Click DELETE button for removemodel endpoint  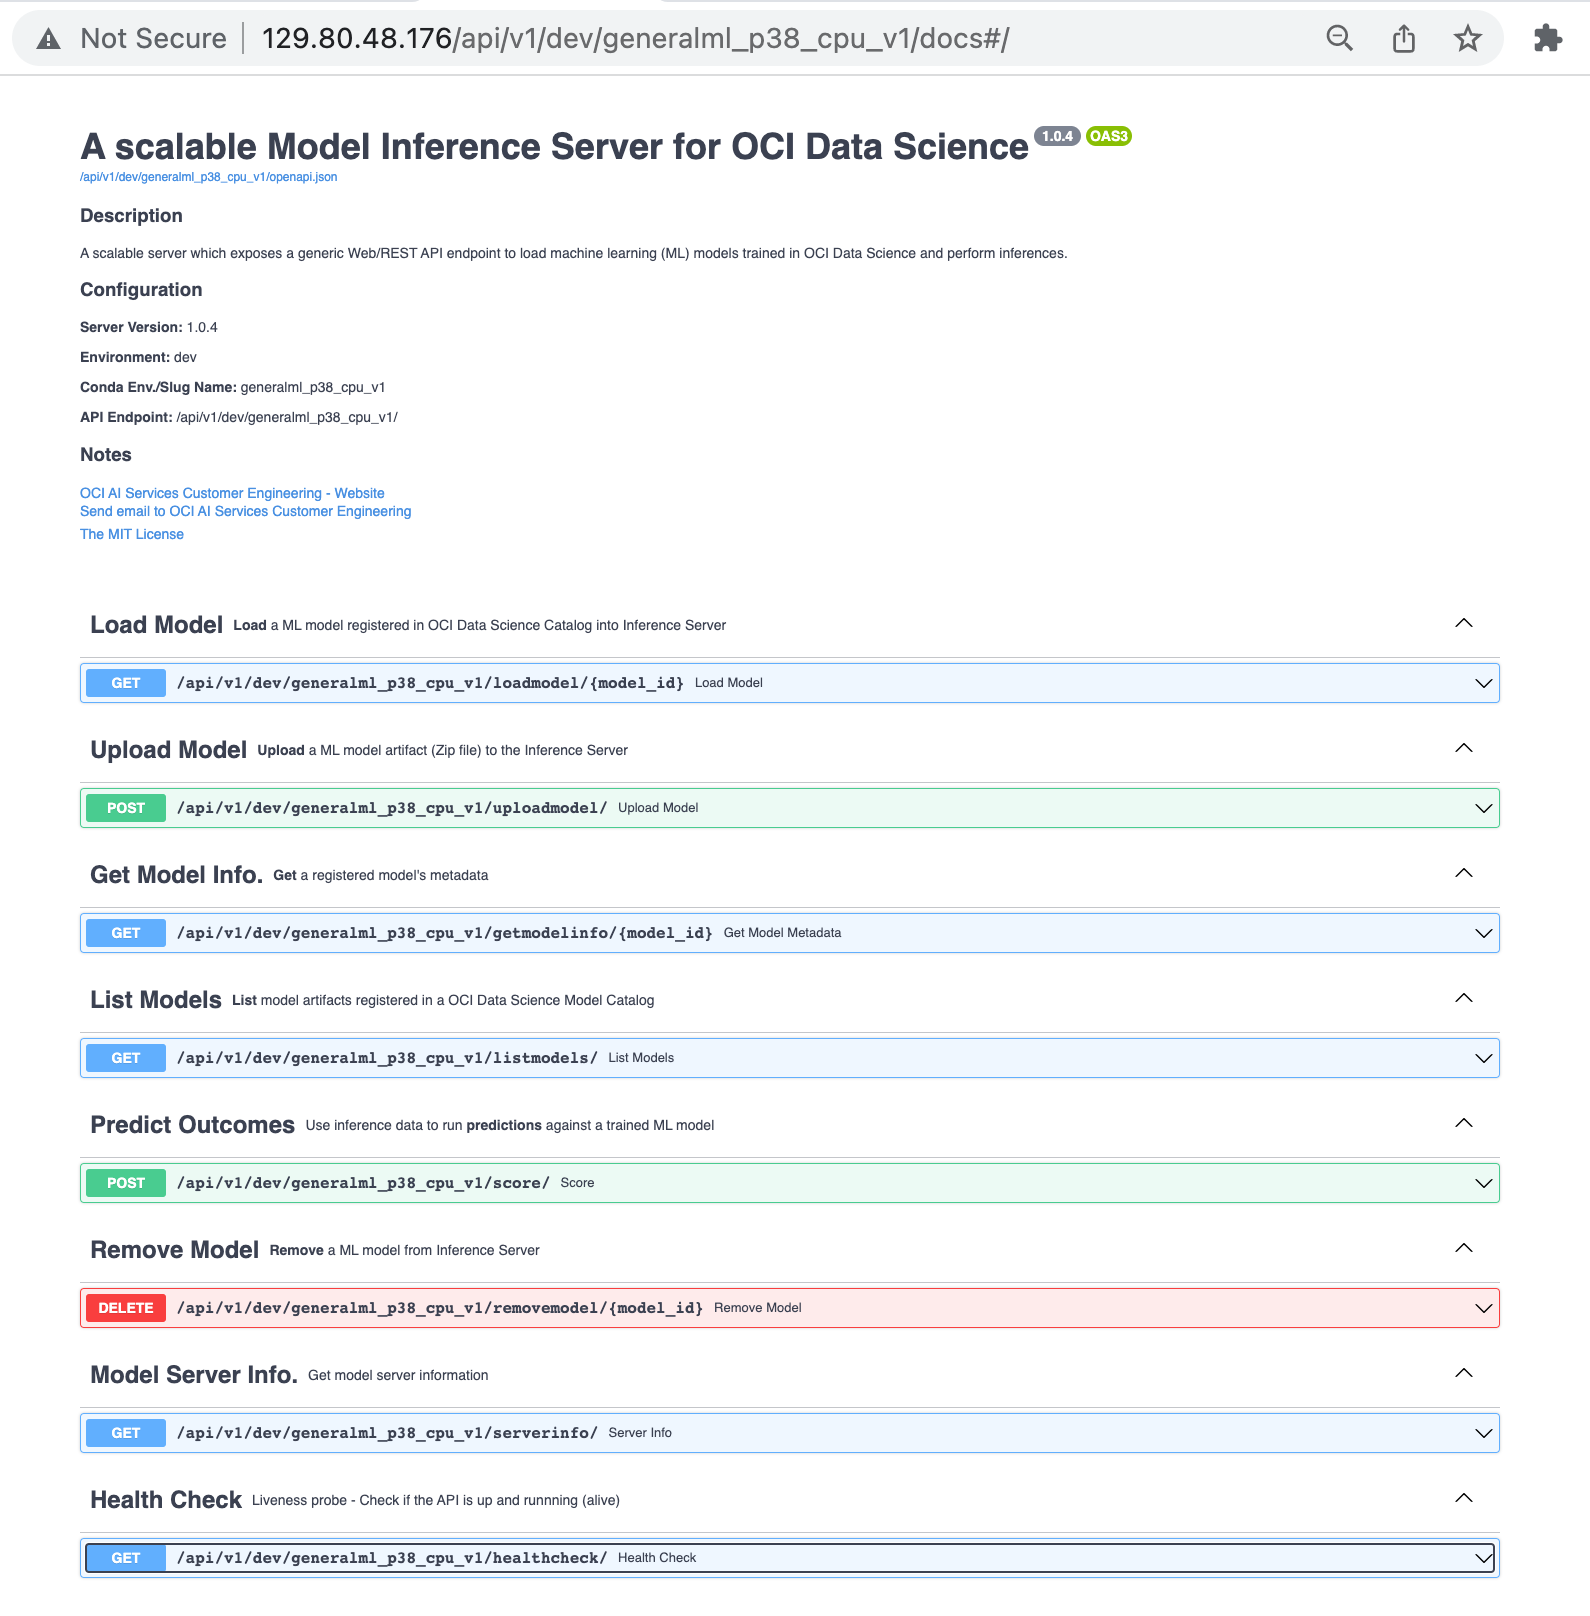(x=126, y=1308)
